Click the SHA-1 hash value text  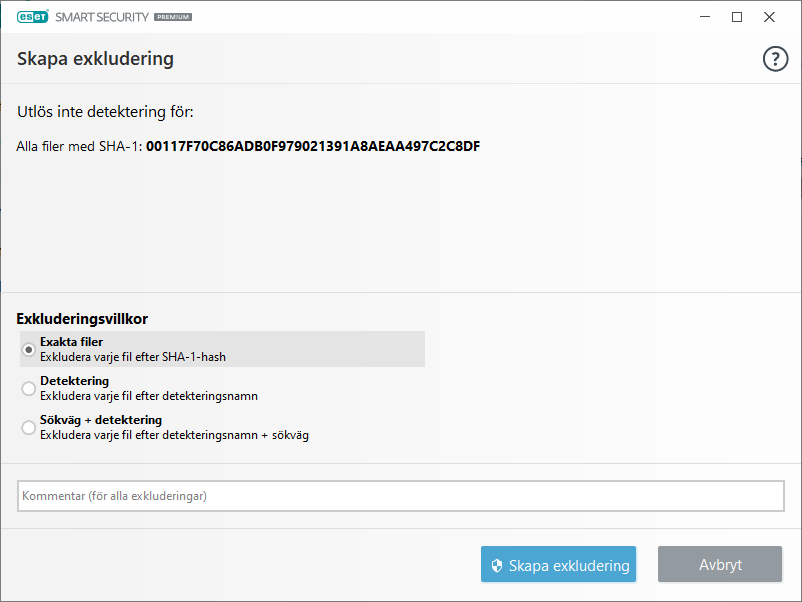click(x=313, y=146)
